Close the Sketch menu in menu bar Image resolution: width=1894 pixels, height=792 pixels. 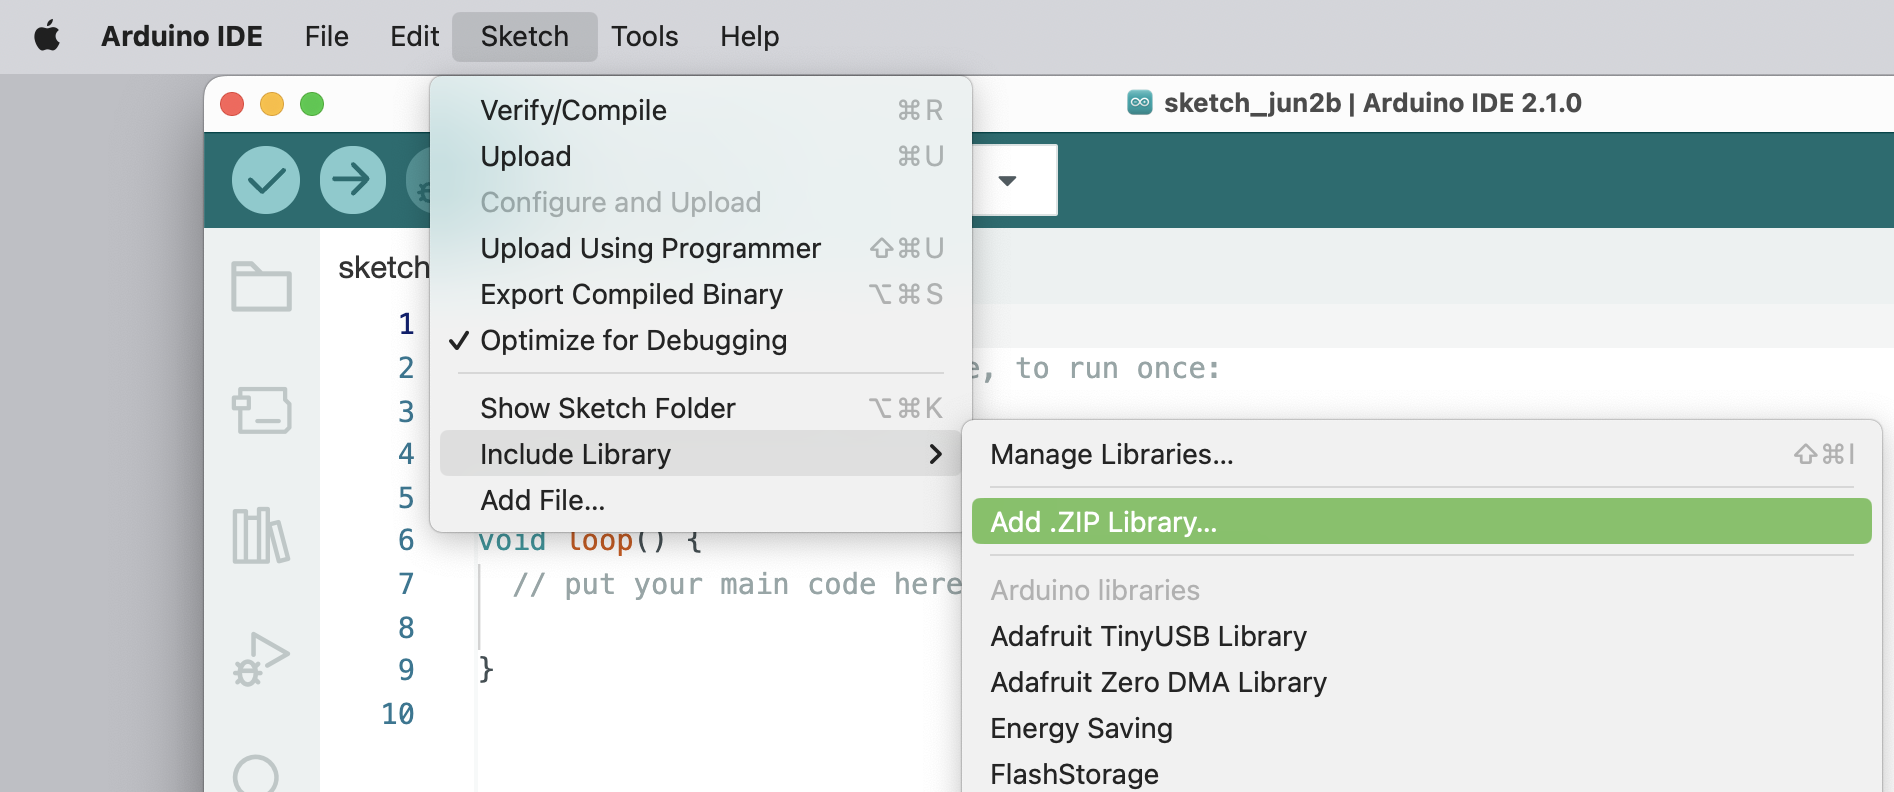[524, 37]
